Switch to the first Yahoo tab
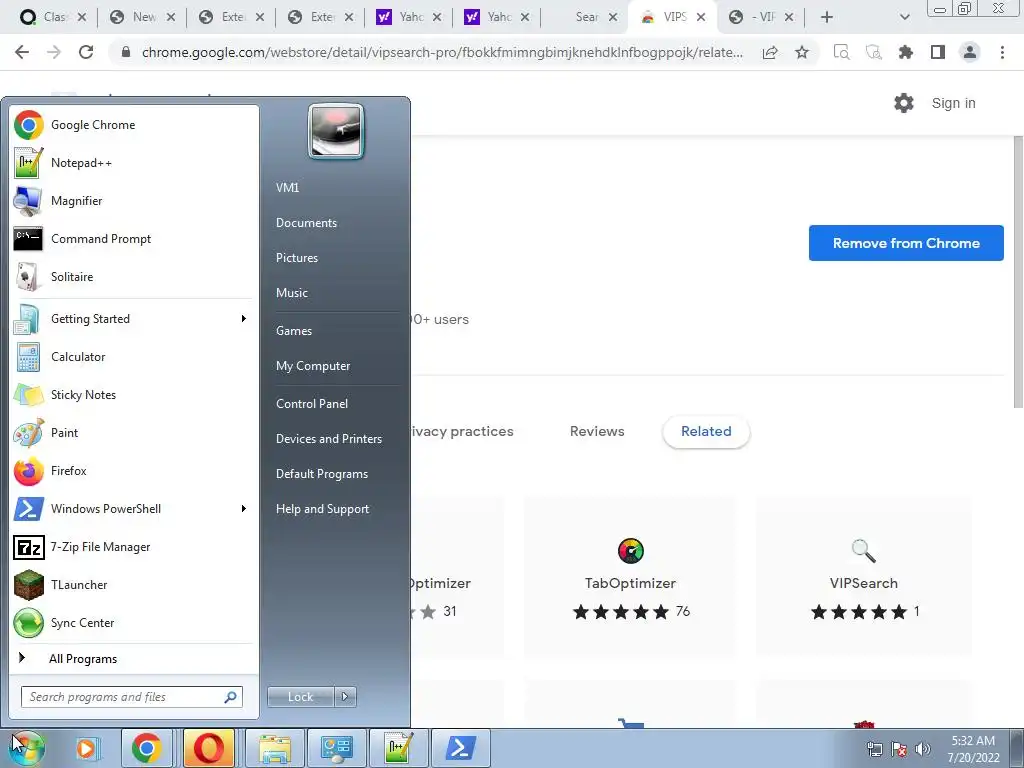Screen dimensions: 1024x768 tap(409, 17)
